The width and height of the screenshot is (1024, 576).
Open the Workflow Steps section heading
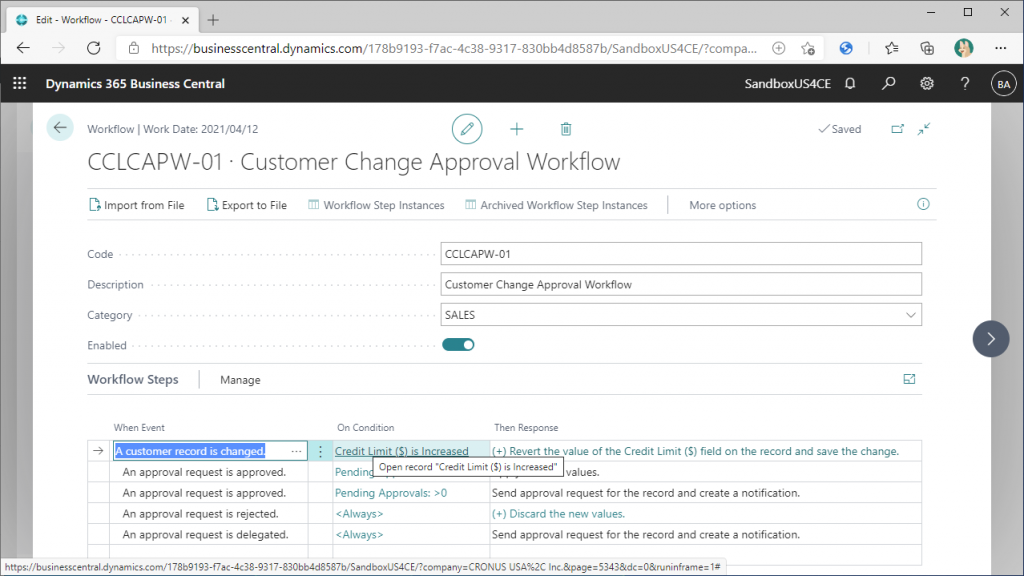click(x=133, y=379)
